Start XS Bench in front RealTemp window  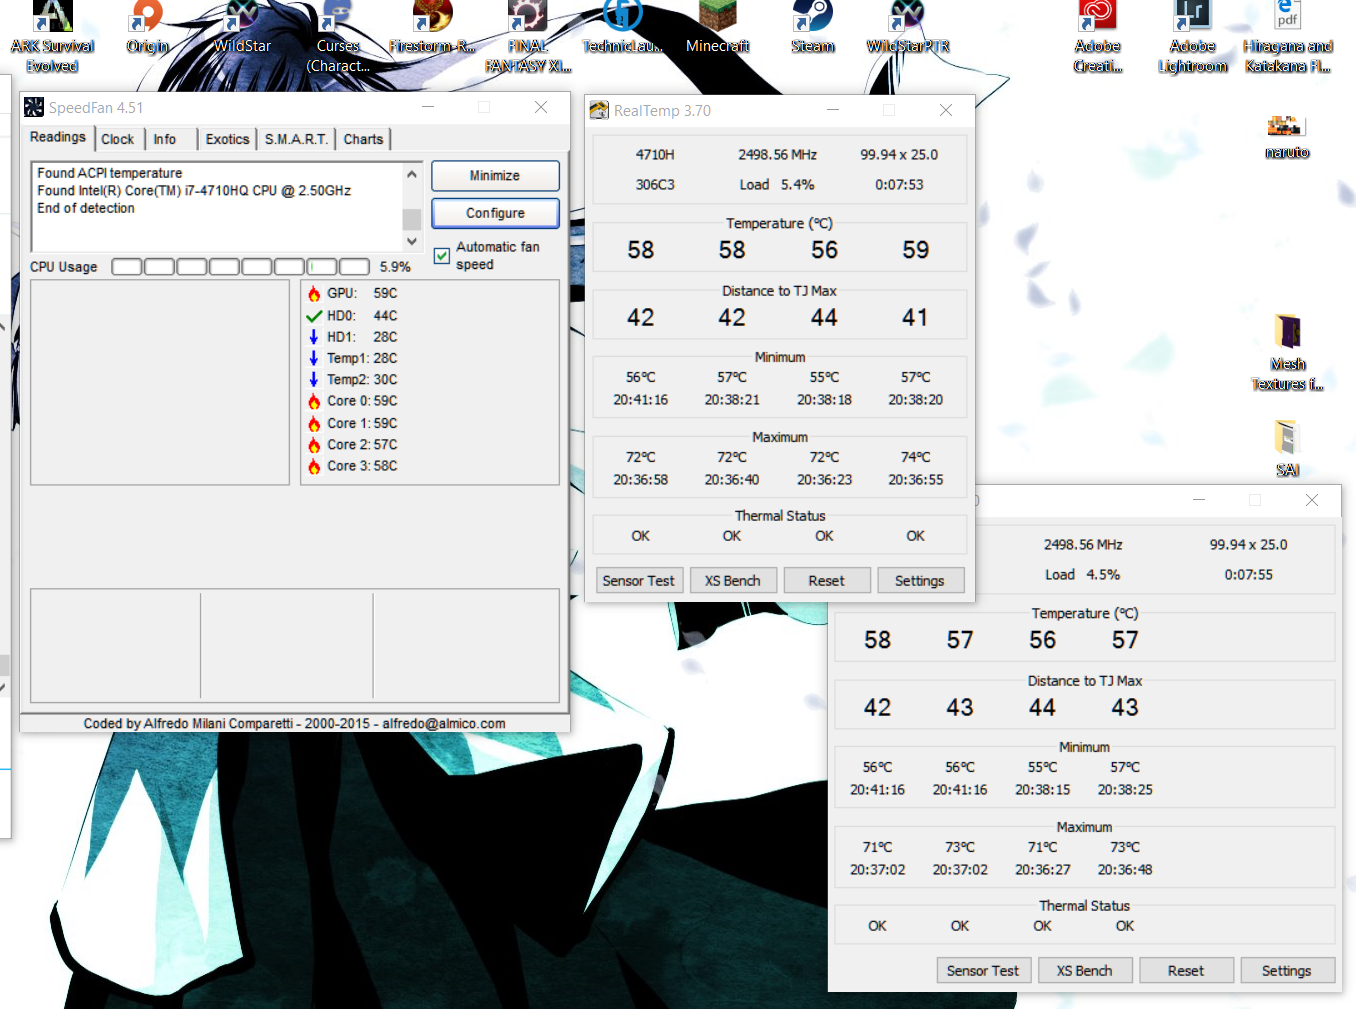pyautogui.click(x=732, y=581)
